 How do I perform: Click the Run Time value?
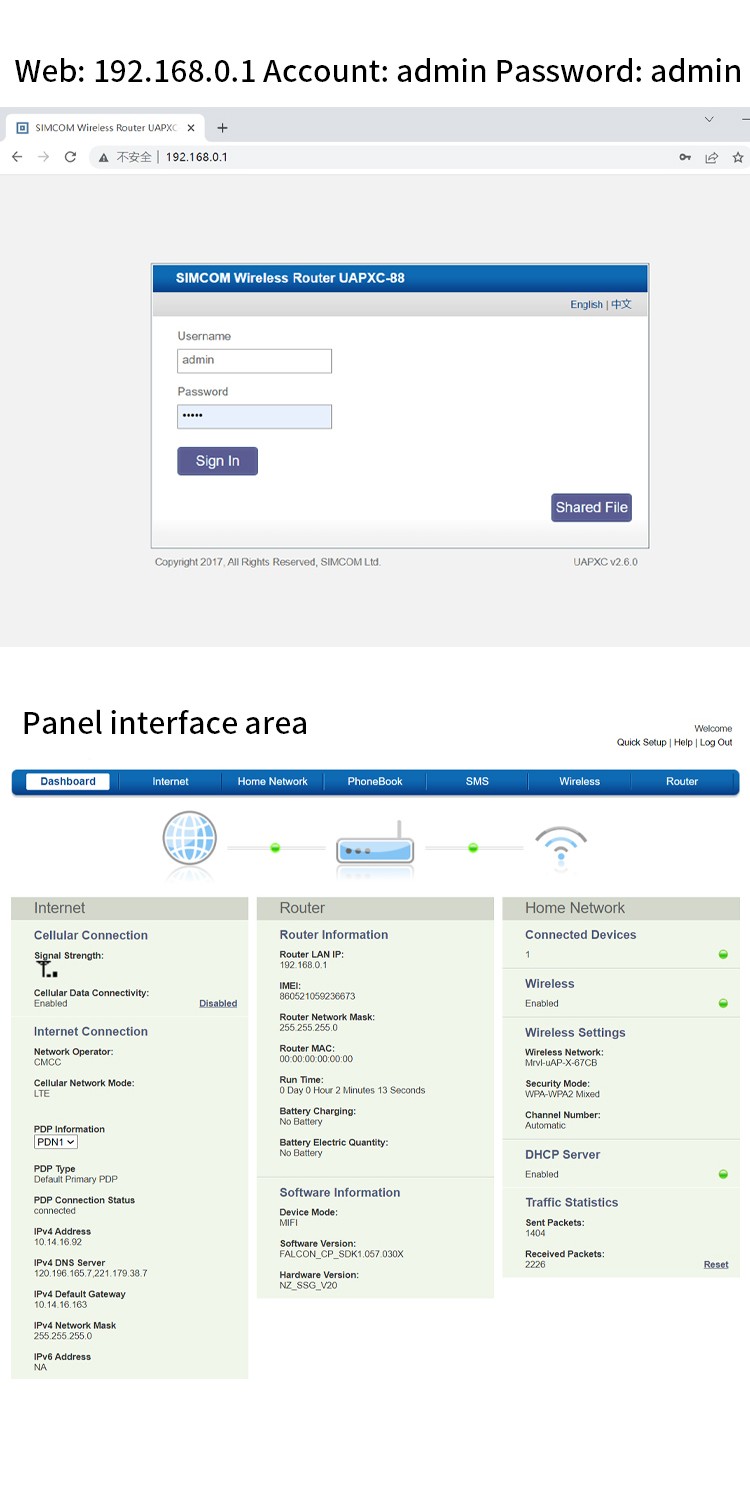click(x=352, y=1090)
